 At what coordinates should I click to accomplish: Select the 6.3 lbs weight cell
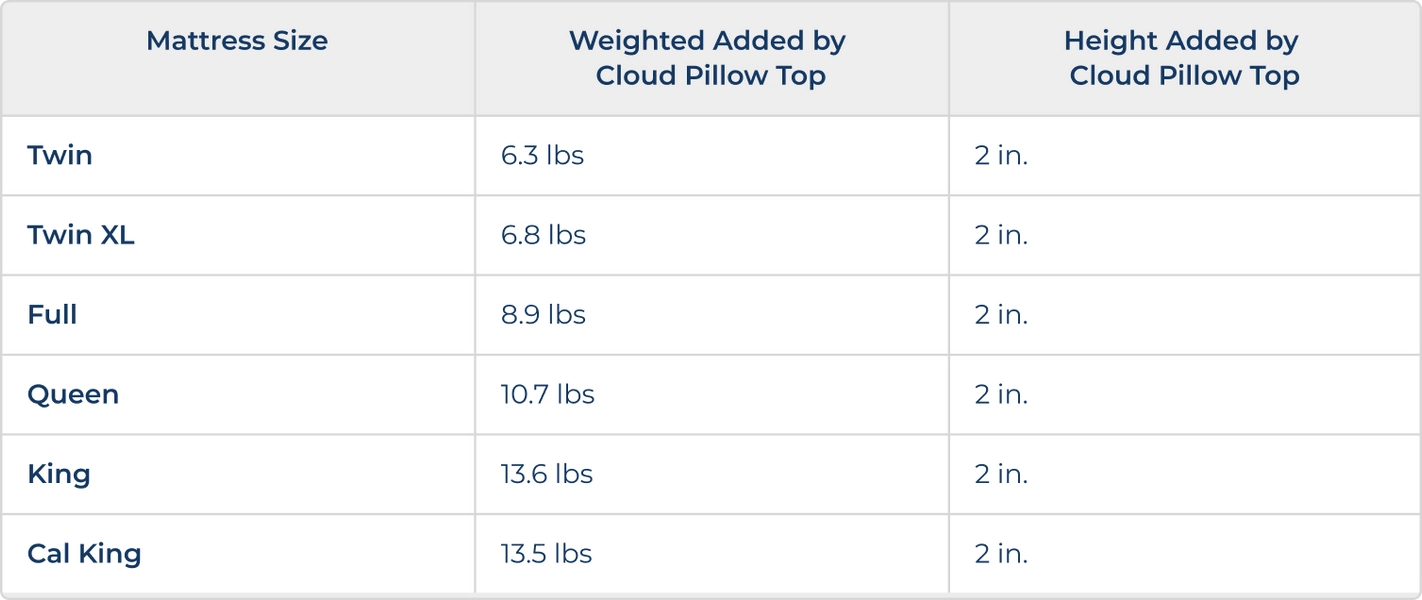pos(542,155)
